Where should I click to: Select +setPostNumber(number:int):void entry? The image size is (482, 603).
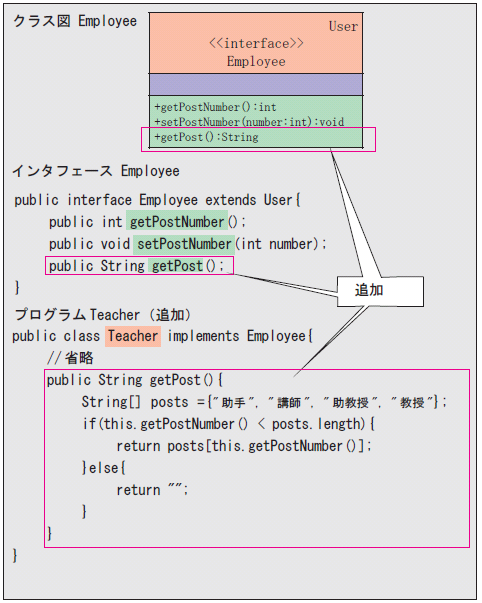click(x=249, y=122)
